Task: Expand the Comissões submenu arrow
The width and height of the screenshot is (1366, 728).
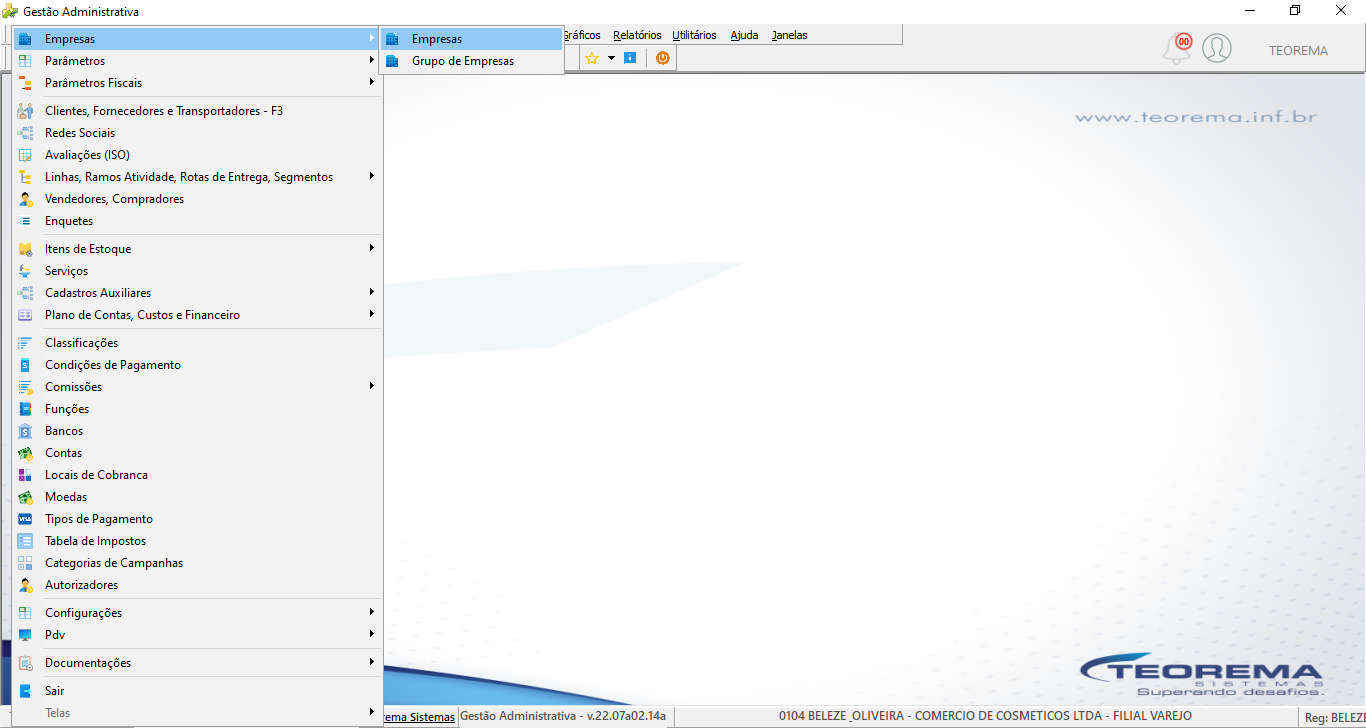Action: (371, 387)
